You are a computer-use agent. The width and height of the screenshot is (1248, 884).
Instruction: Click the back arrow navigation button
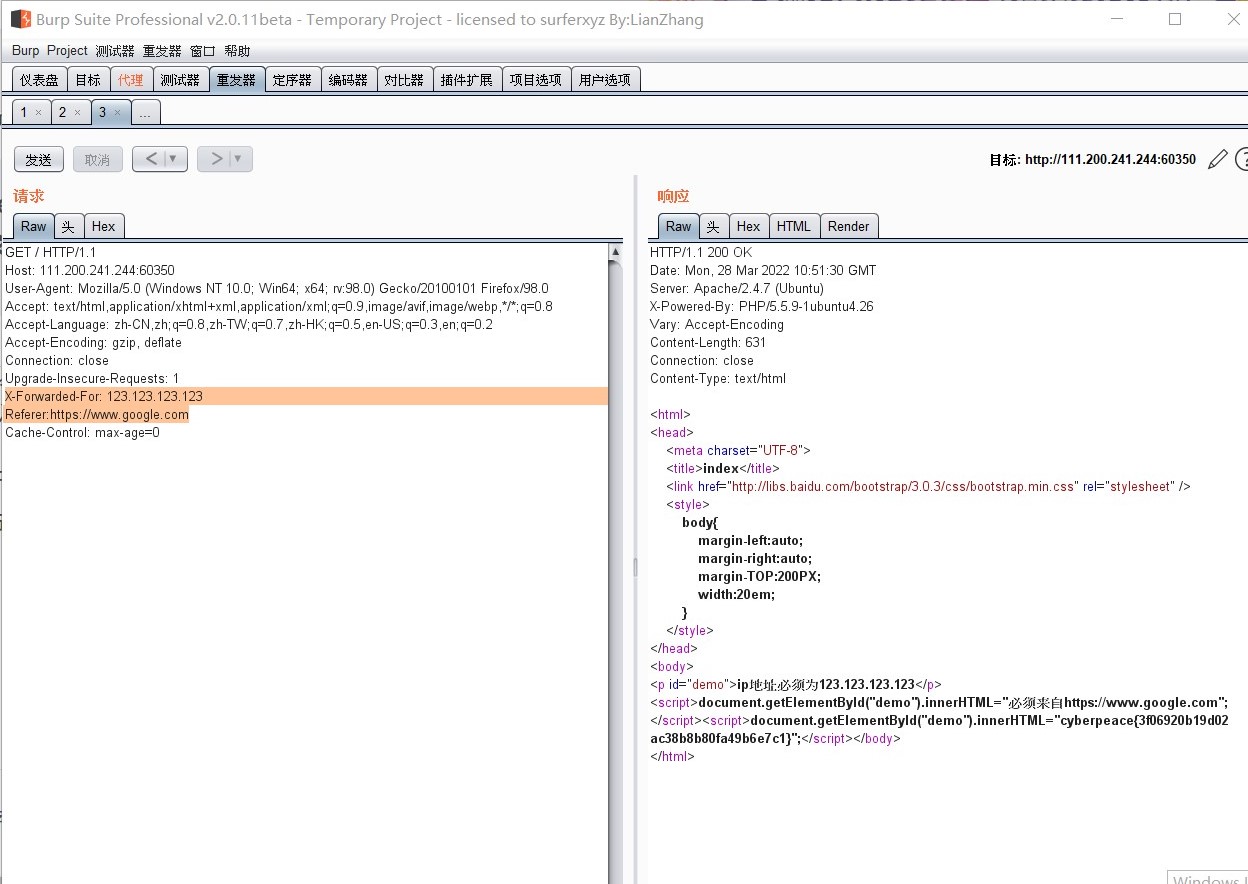click(151, 158)
